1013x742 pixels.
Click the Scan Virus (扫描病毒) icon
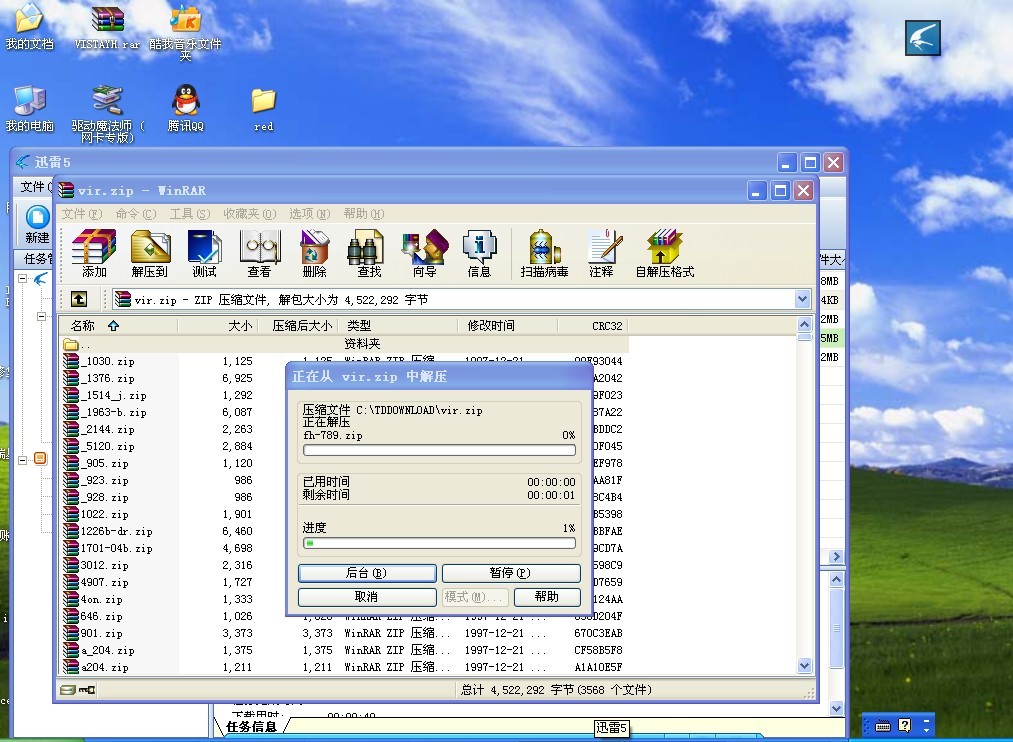544,253
